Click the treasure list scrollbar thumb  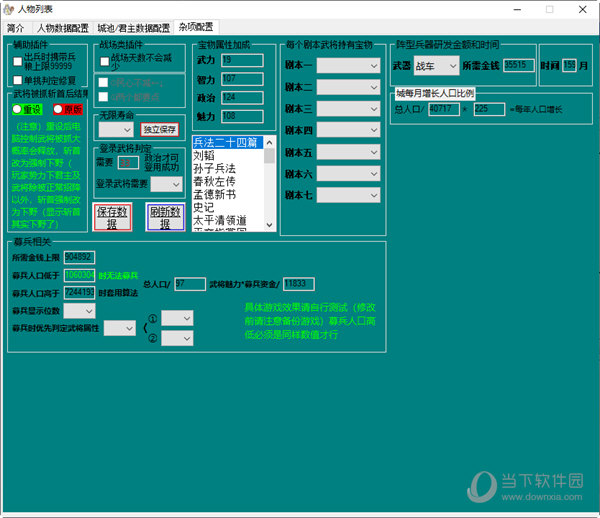[x=269, y=156]
